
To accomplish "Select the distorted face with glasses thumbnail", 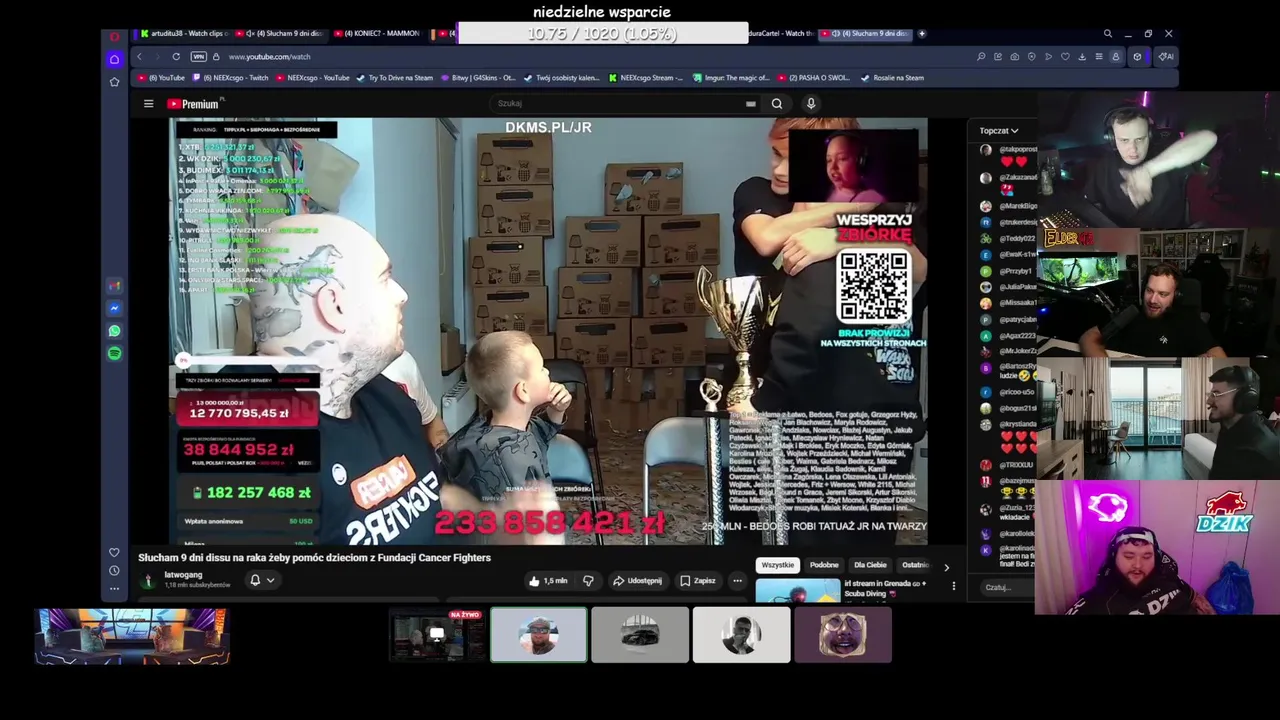I will [x=843, y=635].
